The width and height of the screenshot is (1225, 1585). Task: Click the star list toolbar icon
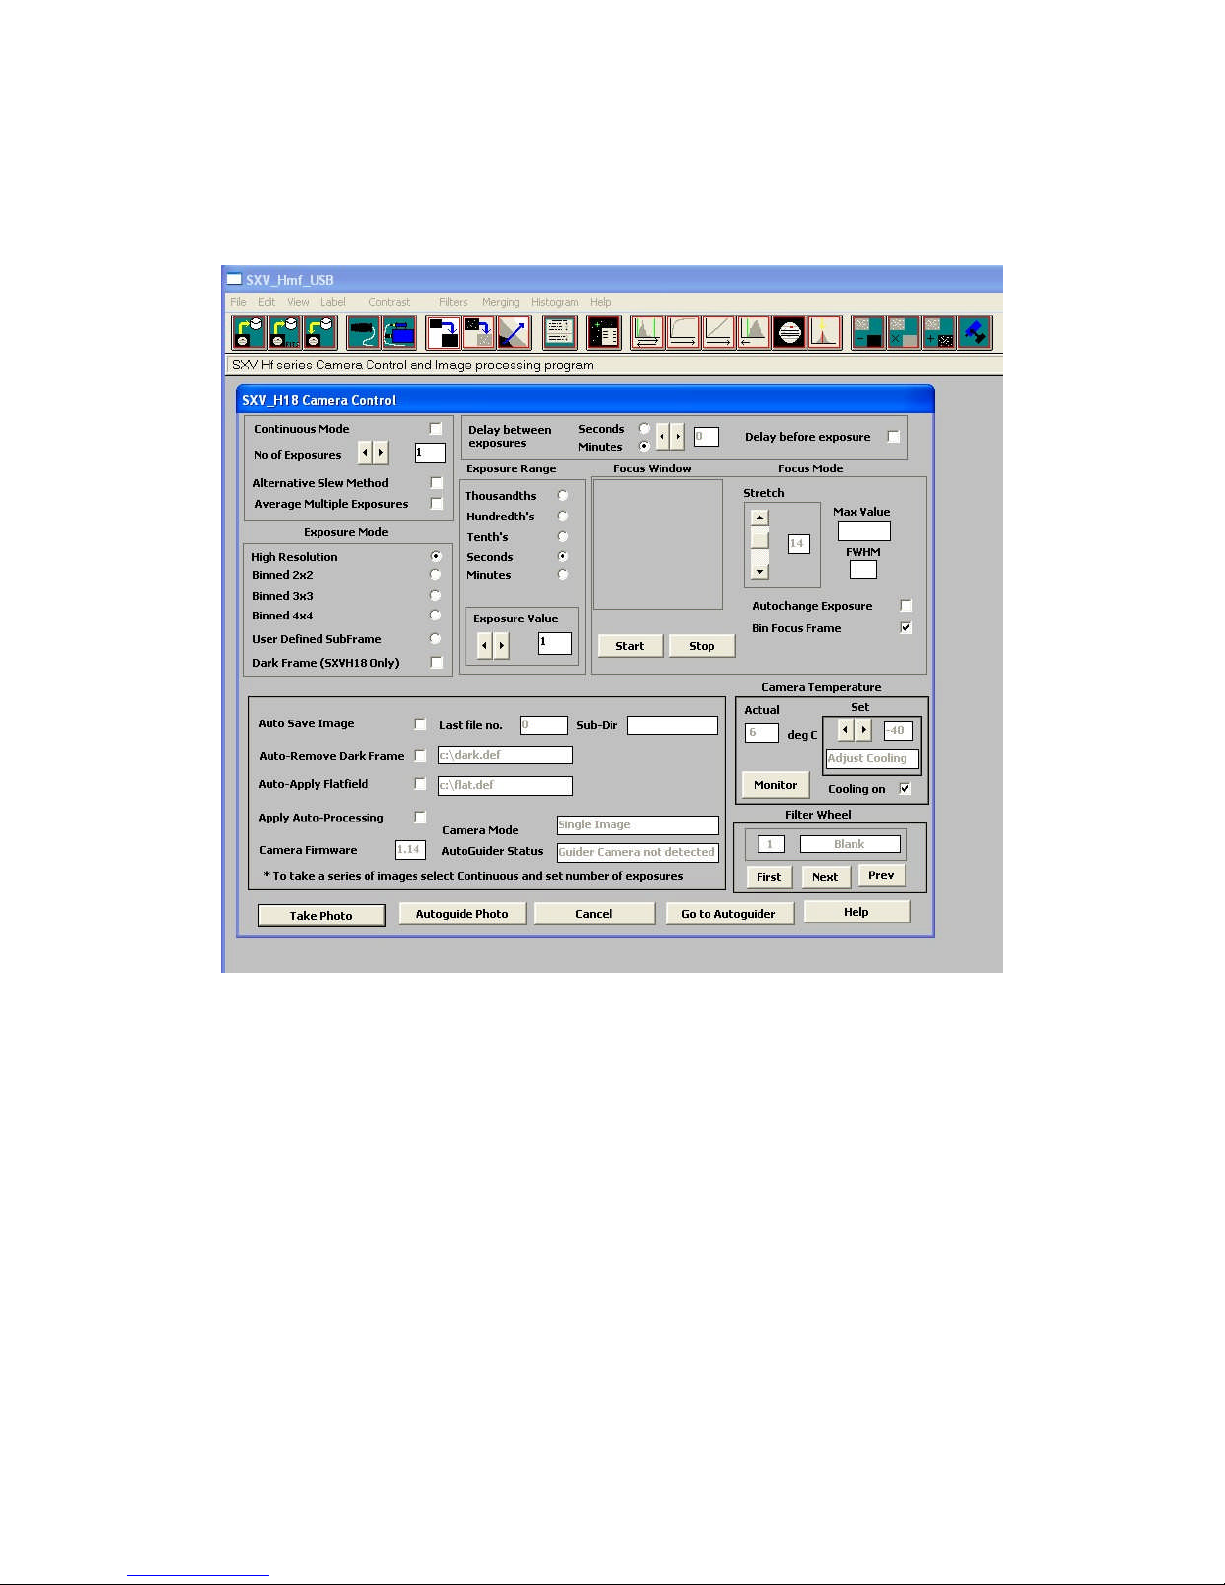tap(604, 332)
